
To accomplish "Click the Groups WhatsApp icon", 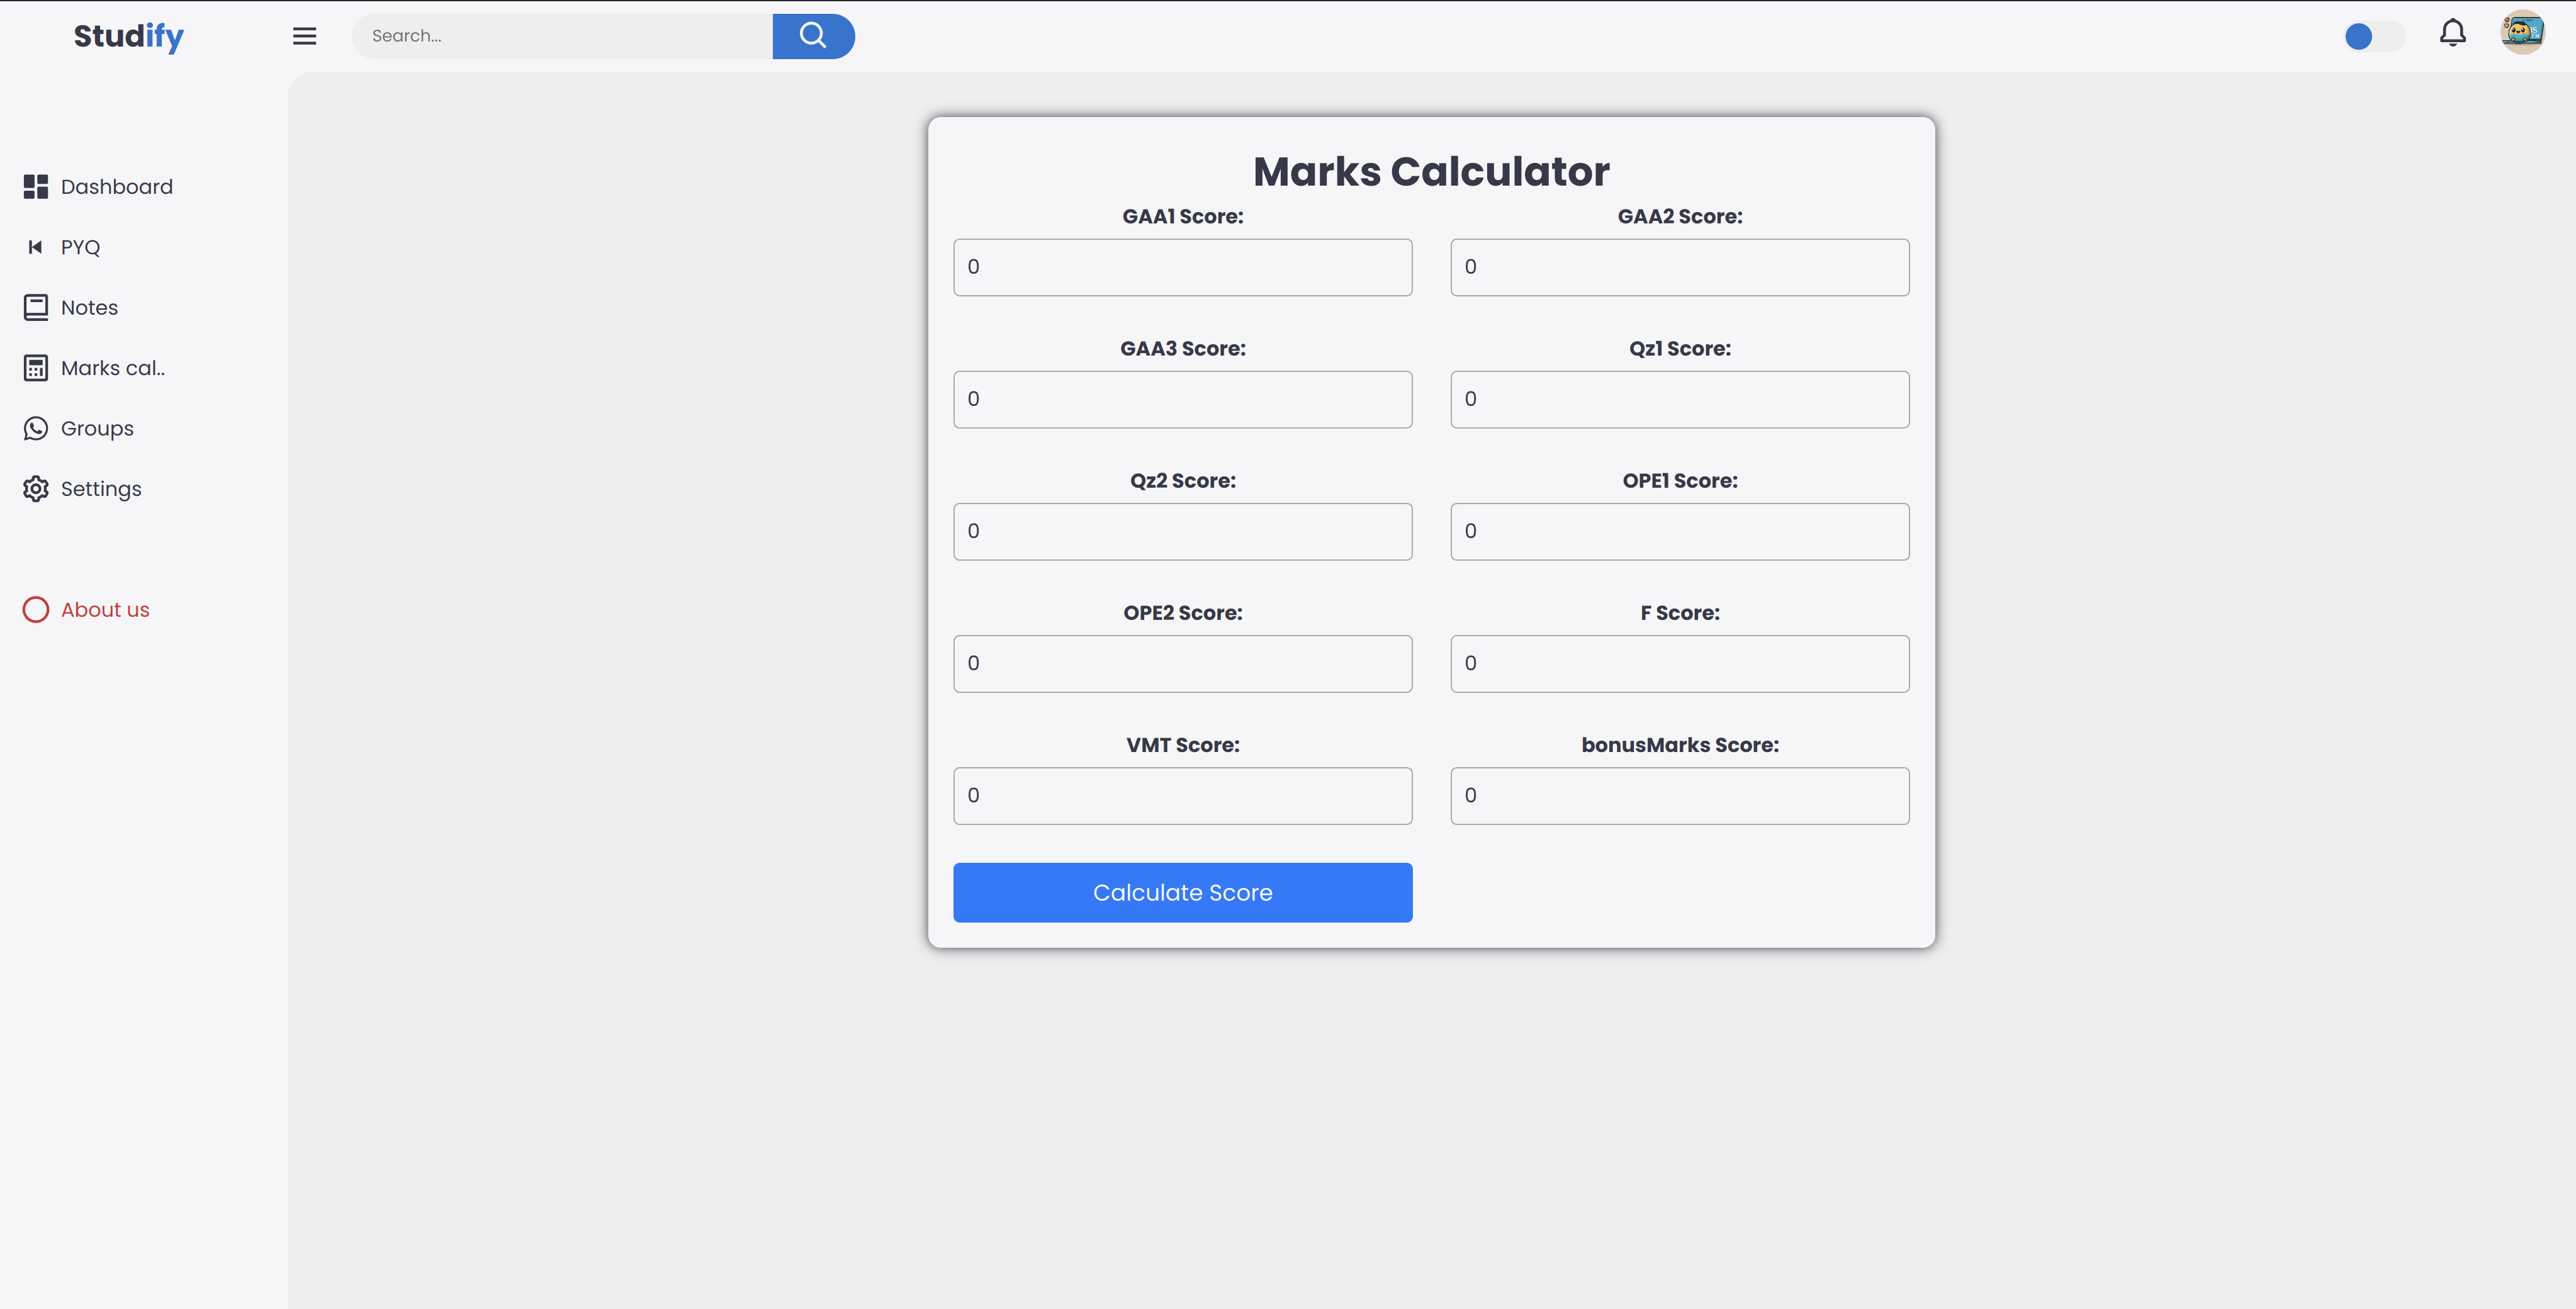I will point(36,429).
